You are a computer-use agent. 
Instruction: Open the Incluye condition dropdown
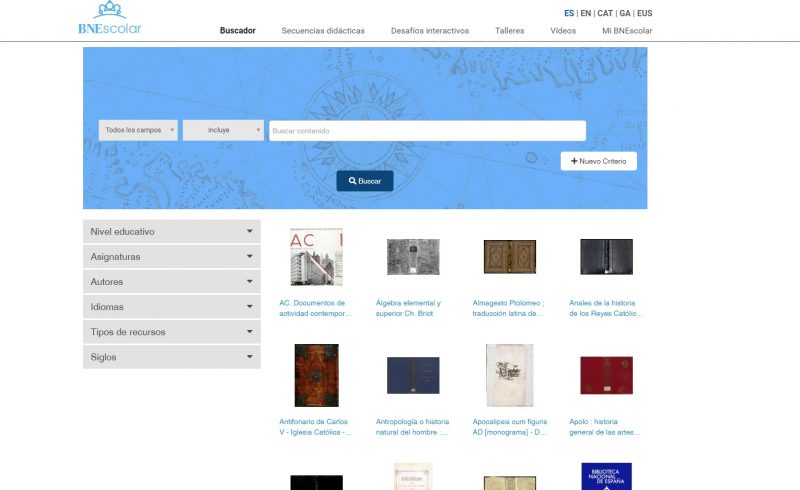tap(223, 130)
